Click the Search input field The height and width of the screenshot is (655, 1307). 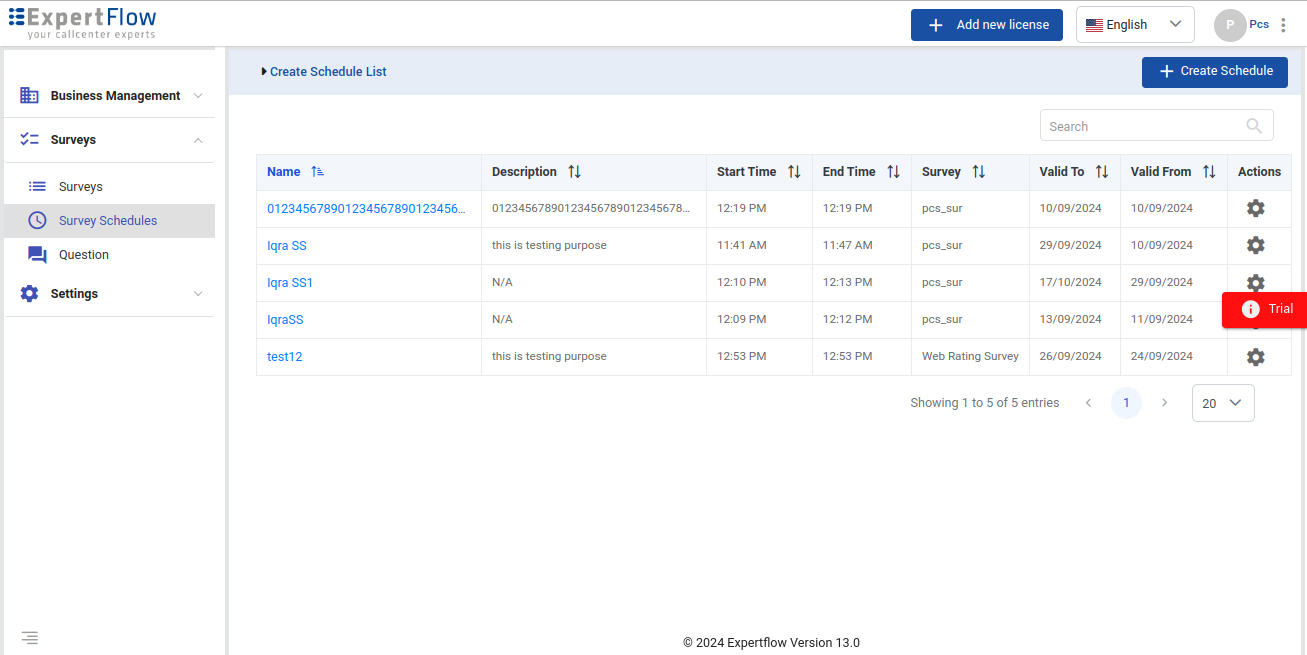tap(1140, 126)
